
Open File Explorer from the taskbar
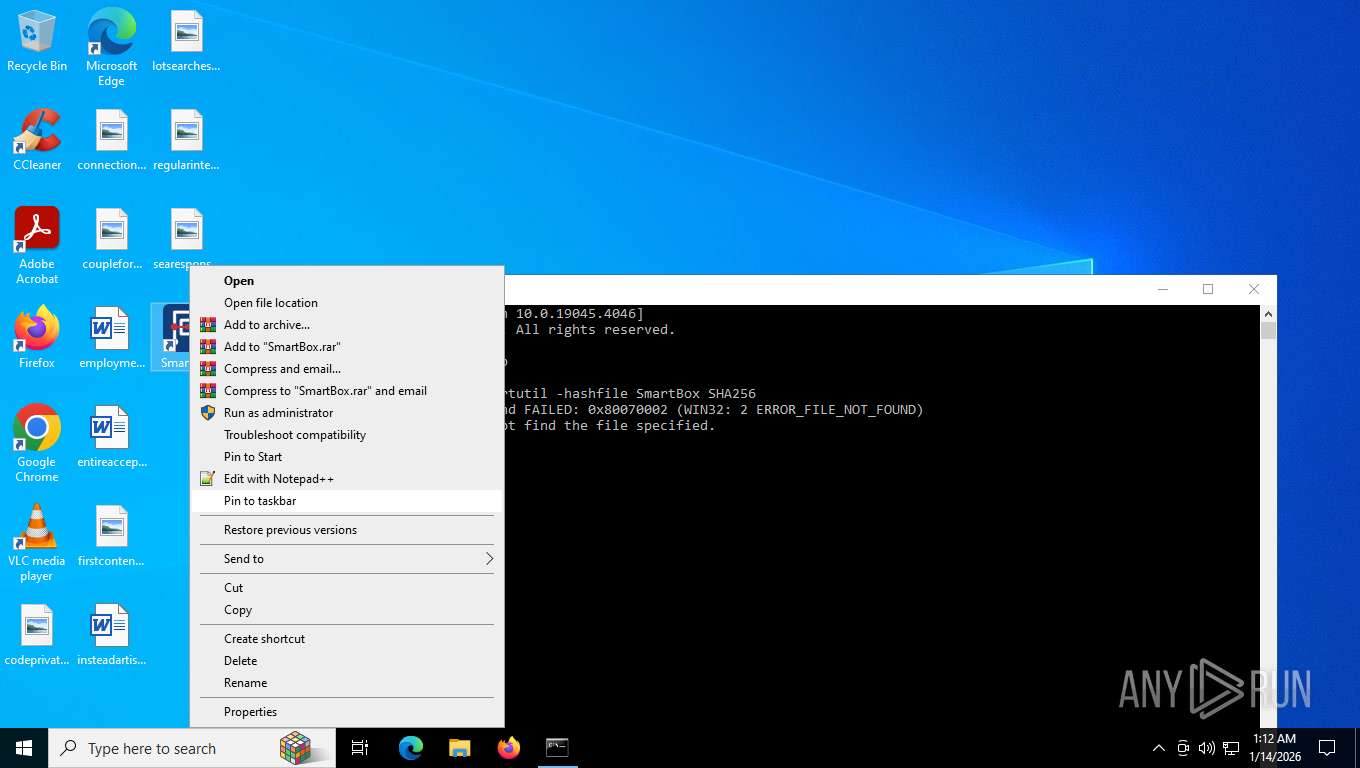459,748
